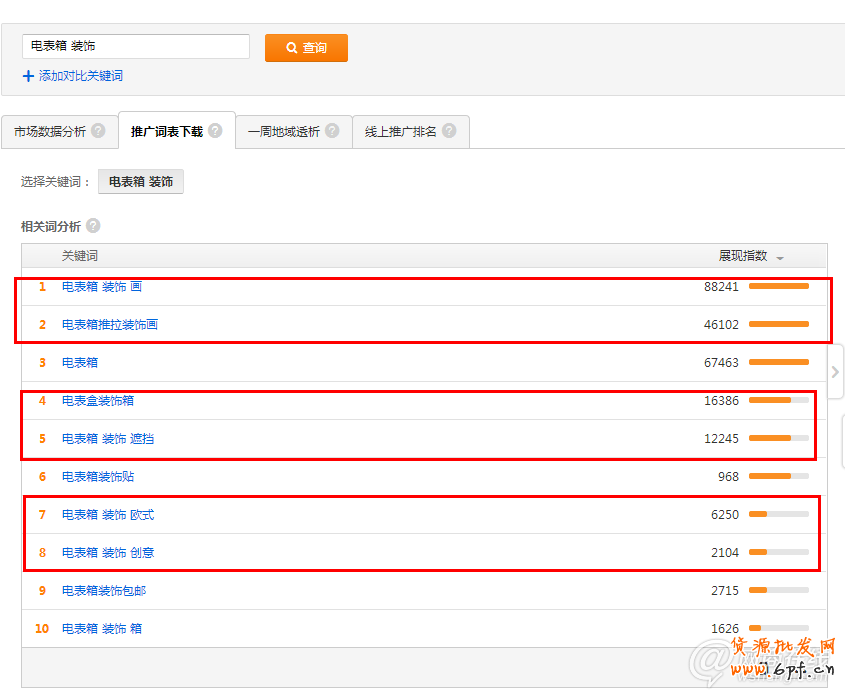845x691 pixels.
Task: Click the 电表盒装饰箱 keyword link
Action: (x=98, y=401)
